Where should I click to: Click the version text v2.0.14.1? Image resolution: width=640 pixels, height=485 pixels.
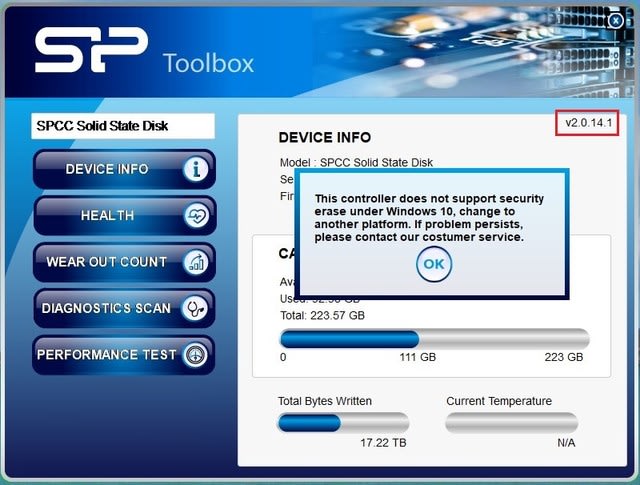589,123
